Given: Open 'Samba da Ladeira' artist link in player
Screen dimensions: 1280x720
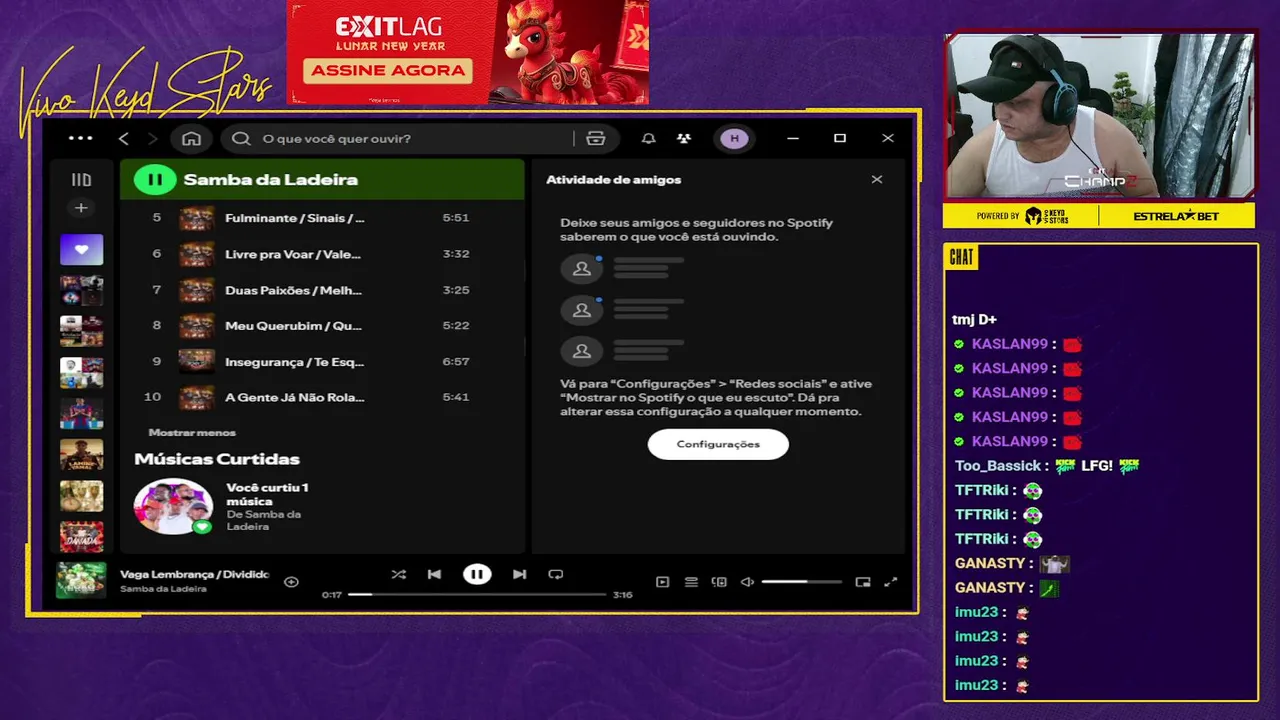Looking at the screenshot, I should [x=163, y=589].
